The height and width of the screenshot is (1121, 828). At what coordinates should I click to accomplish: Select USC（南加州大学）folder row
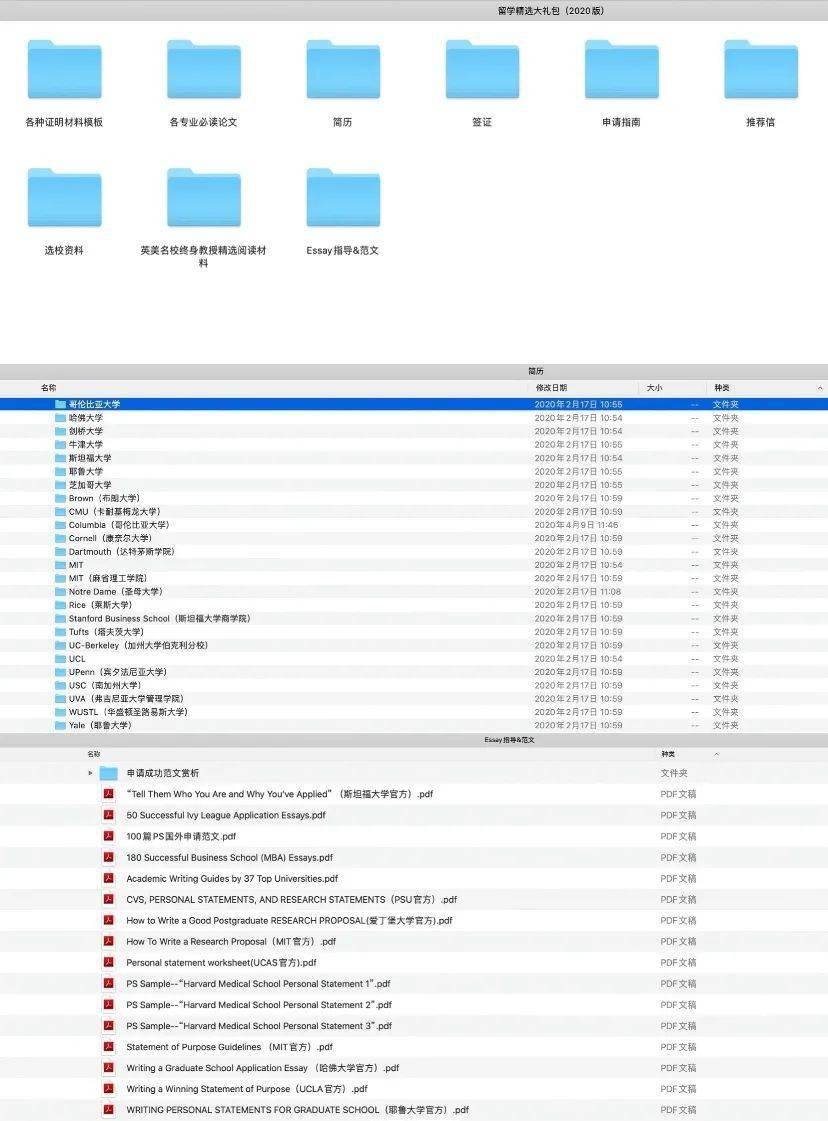(414, 685)
